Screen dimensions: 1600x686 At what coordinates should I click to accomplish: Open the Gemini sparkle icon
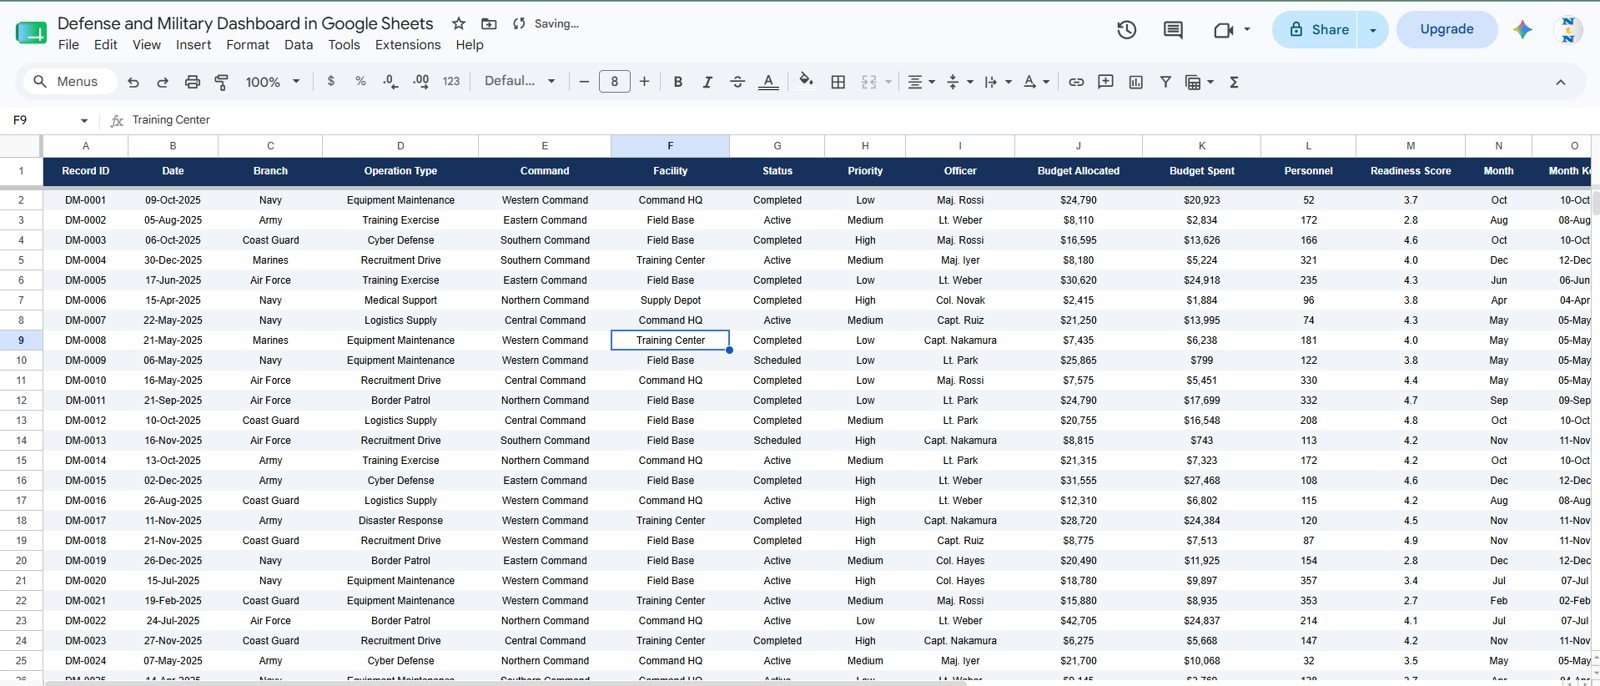point(1522,30)
